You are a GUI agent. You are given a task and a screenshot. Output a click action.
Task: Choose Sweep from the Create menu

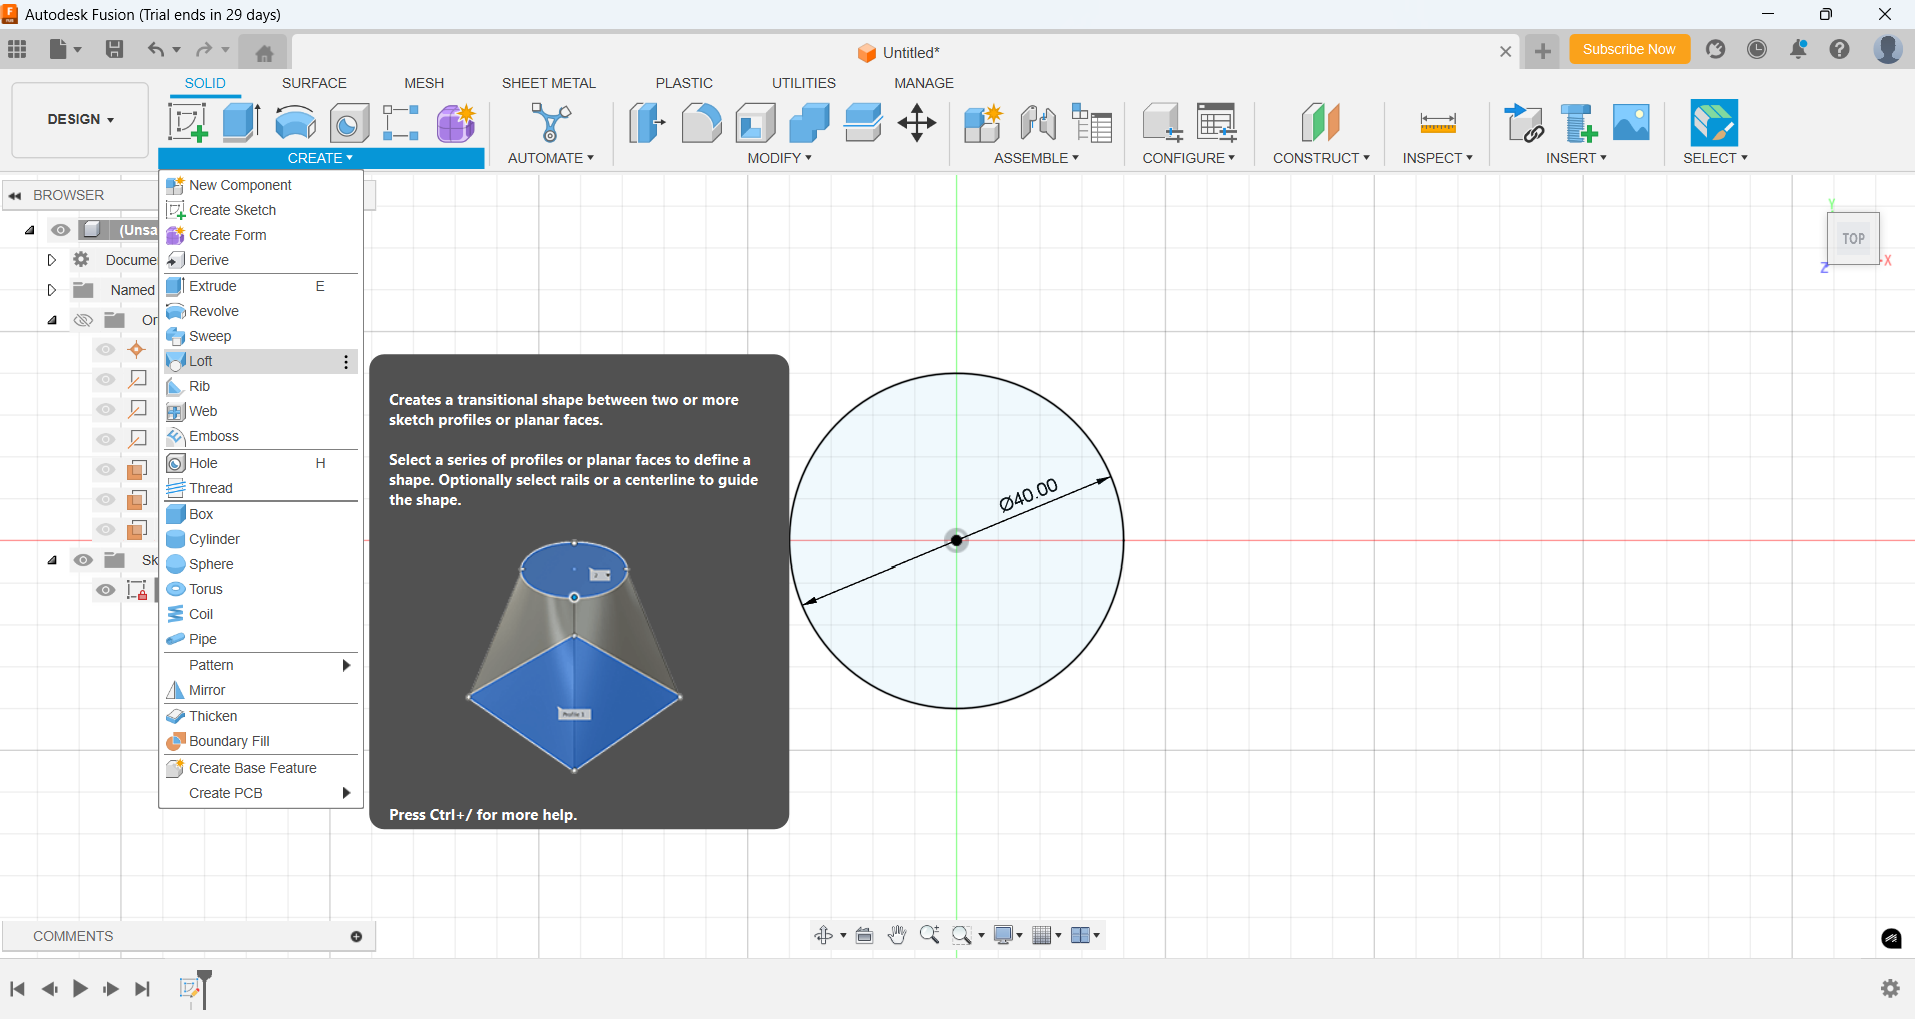[x=260, y=336]
